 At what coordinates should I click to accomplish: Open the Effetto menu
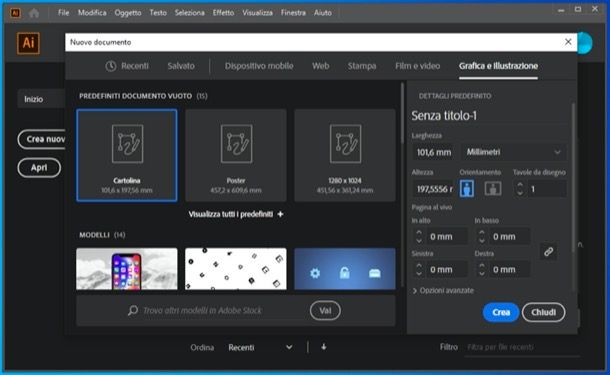pos(223,13)
